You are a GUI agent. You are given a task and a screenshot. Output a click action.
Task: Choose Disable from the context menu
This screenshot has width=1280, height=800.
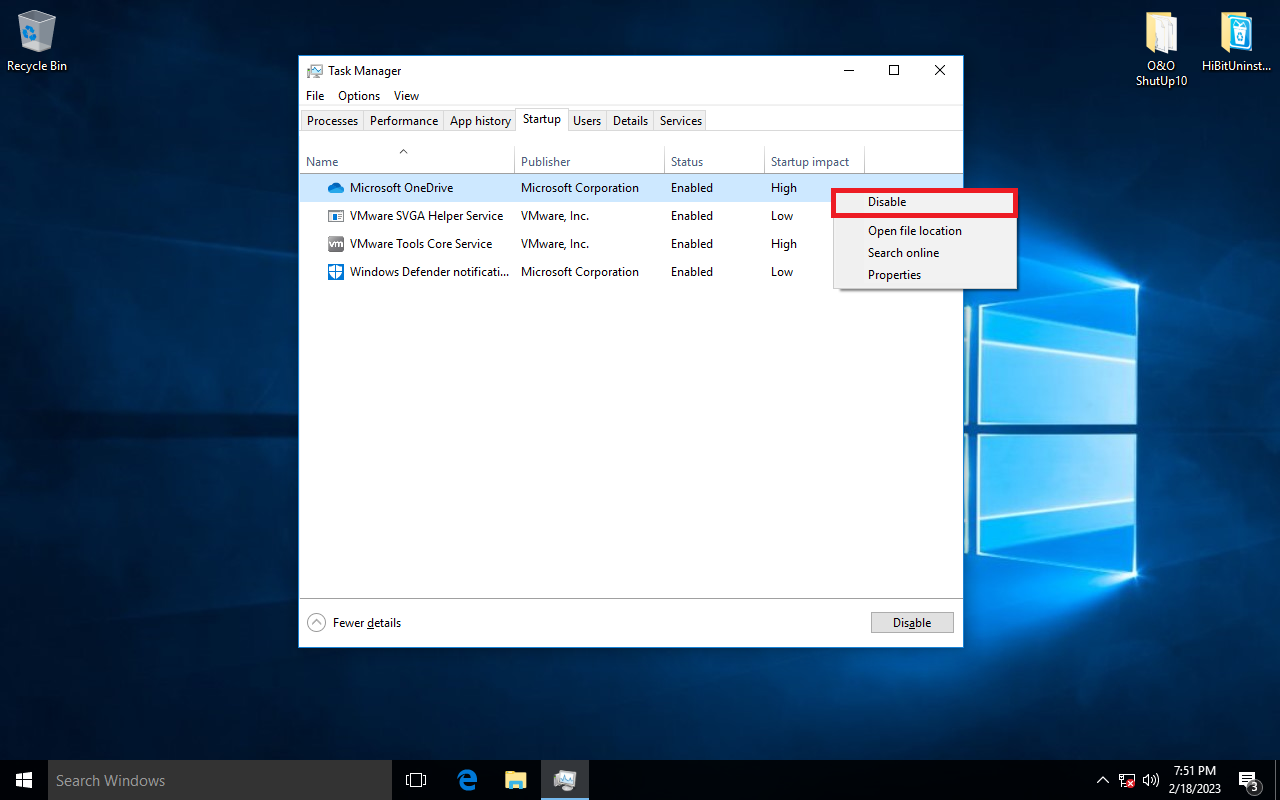point(924,202)
